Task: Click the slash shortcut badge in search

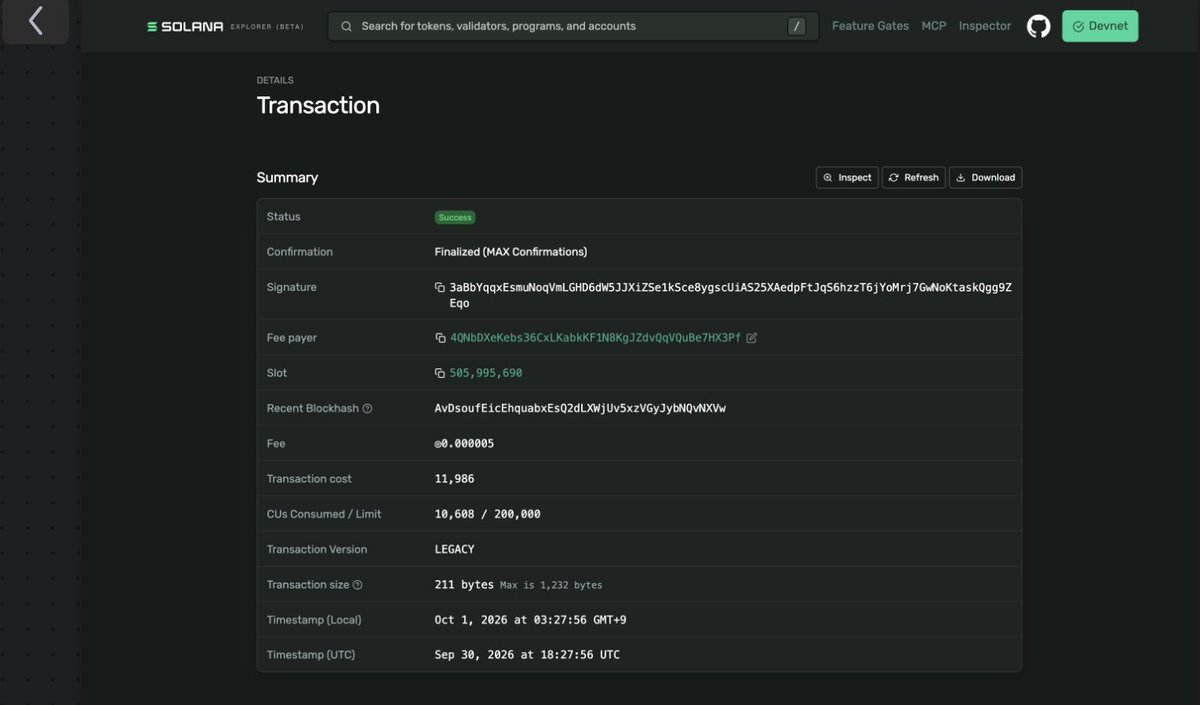Action: (796, 26)
